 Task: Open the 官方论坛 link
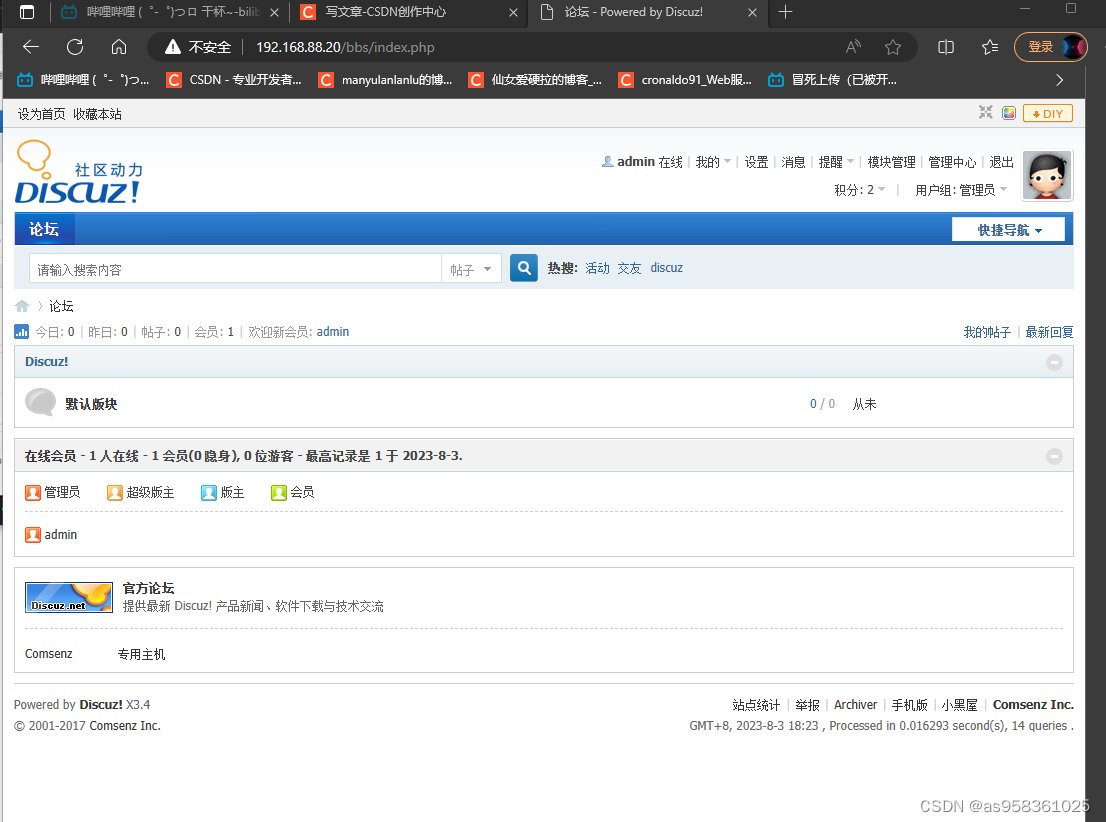pos(148,588)
